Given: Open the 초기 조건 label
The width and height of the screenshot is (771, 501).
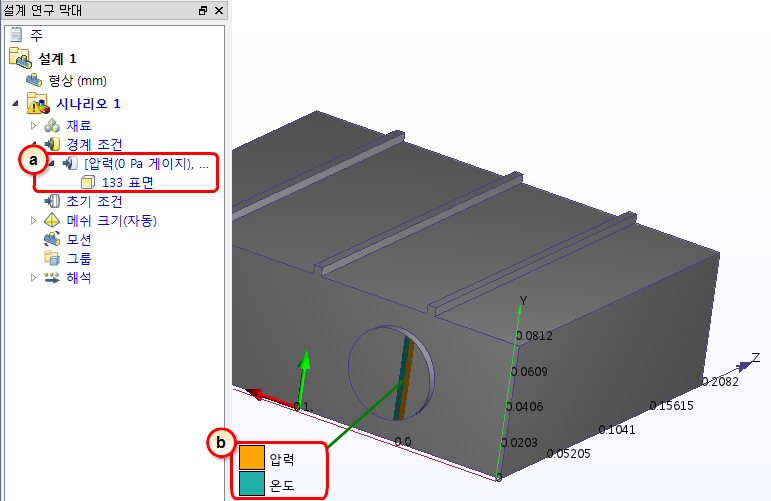Looking at the screenshot, I should pyautogui.click(x=94, y=201).
